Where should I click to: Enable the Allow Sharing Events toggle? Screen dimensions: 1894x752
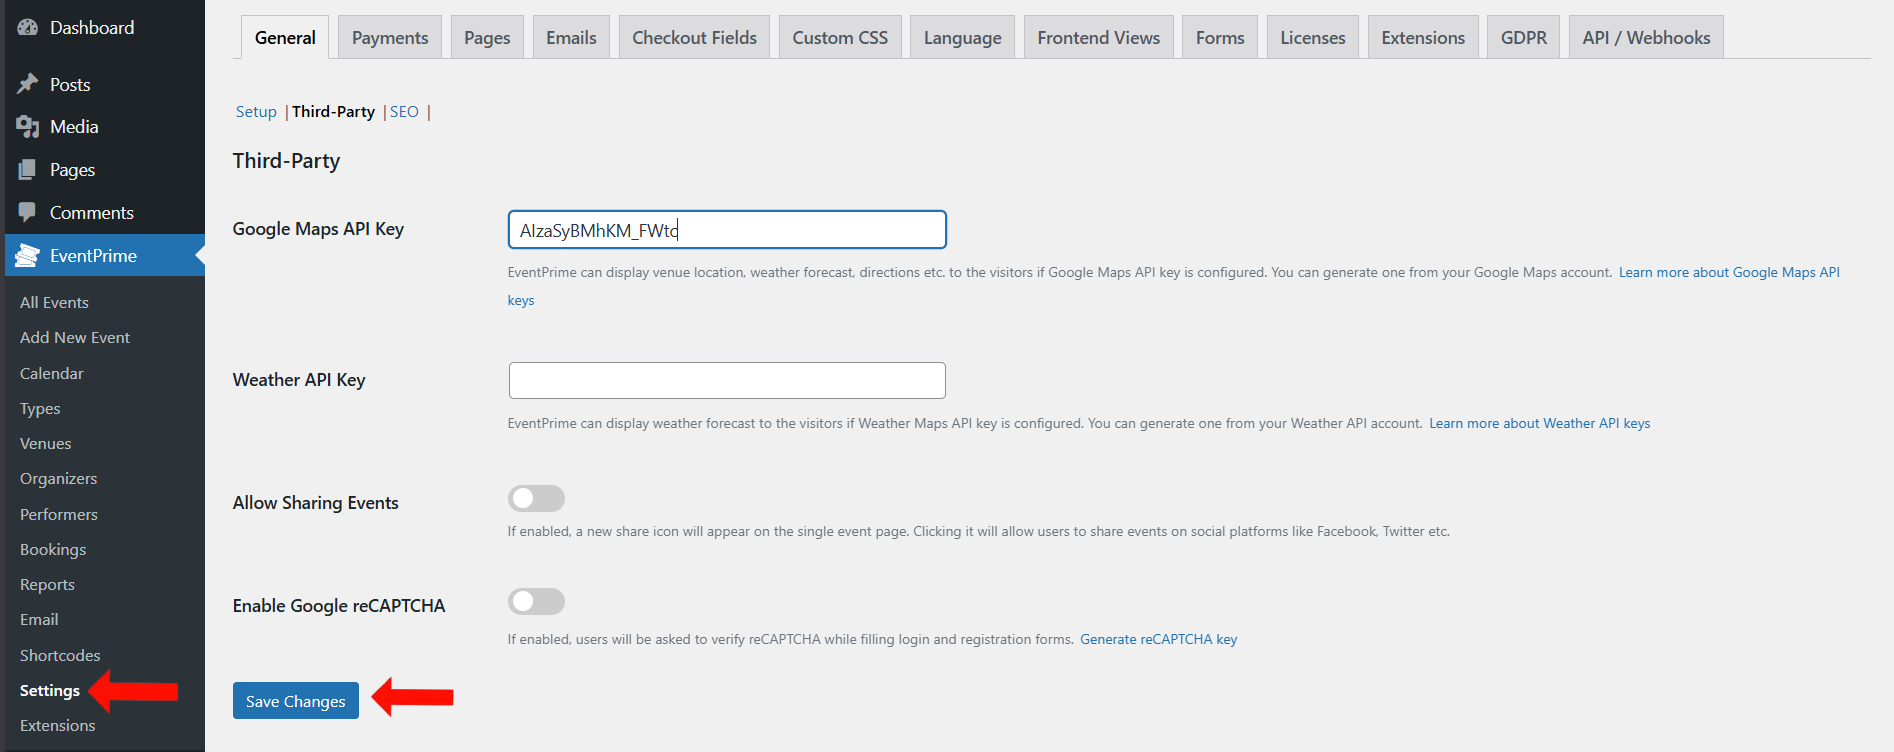tap(536, 499)
